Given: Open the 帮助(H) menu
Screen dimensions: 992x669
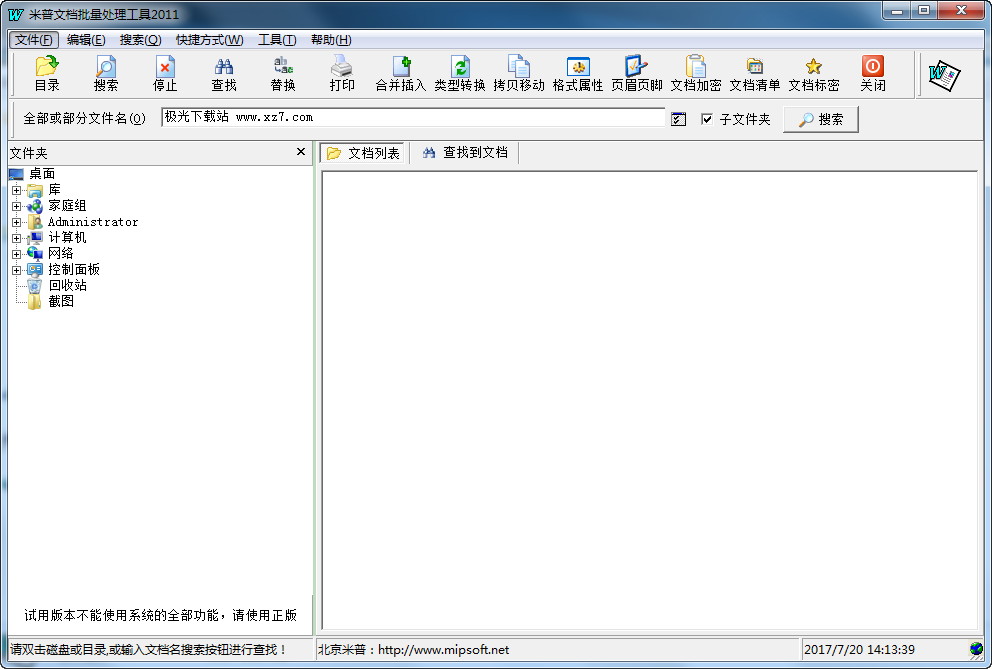Looking at the screenshot, I should click(331, 40).
